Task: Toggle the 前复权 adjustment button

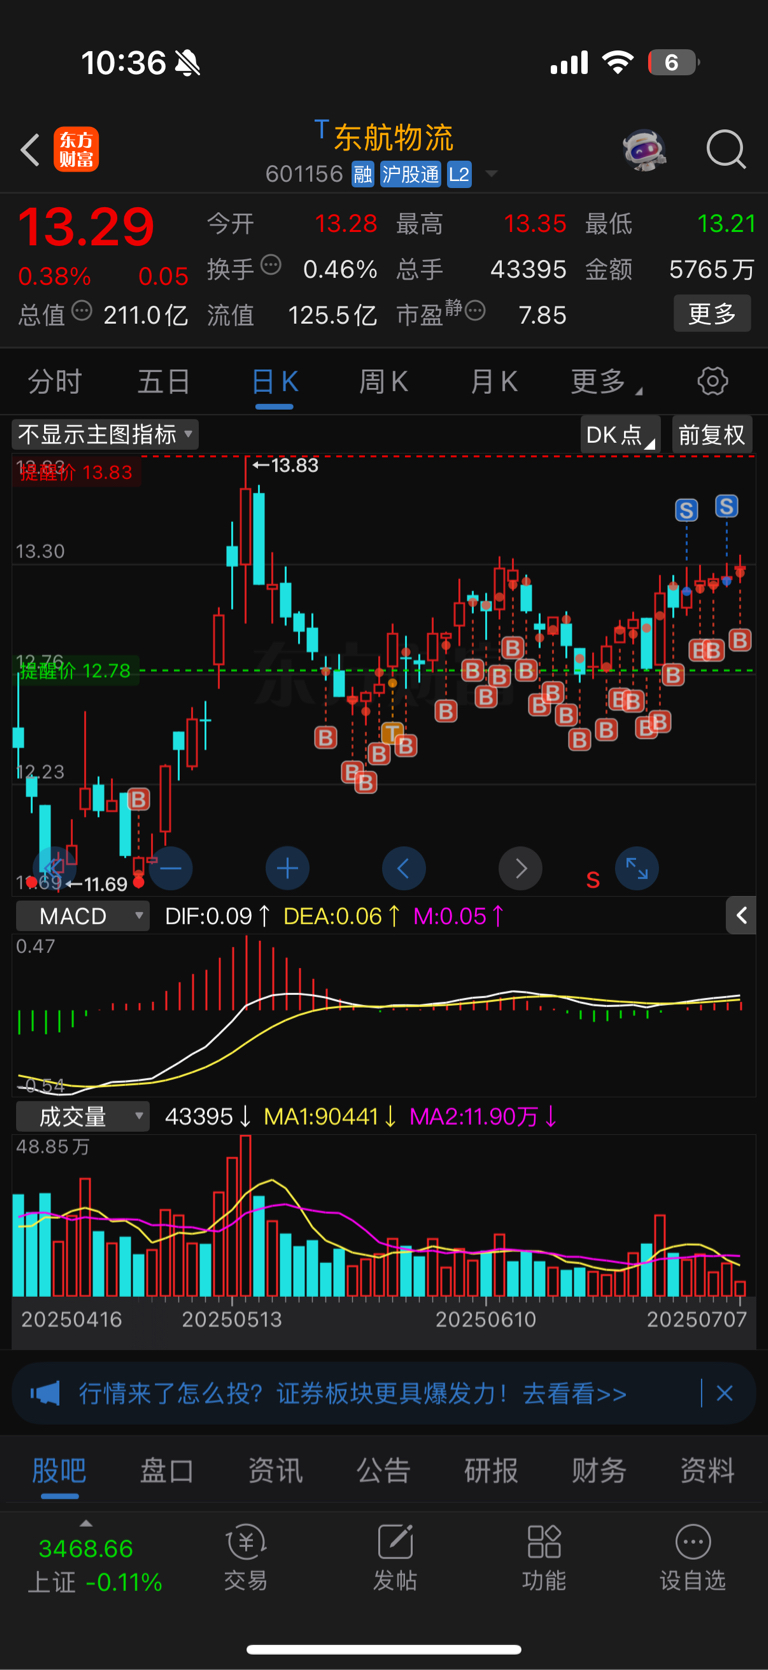Action: [712, 435]
